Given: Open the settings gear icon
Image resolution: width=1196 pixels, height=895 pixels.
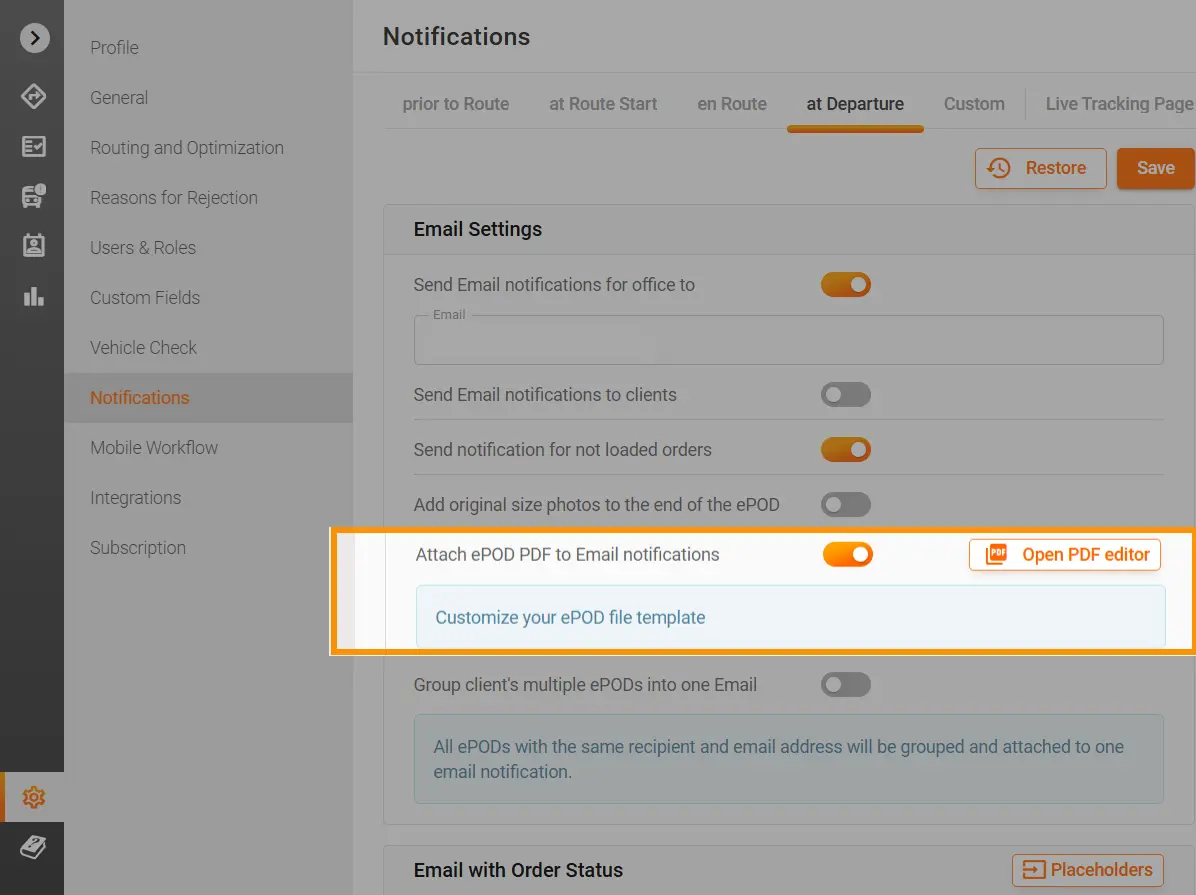Looking at the screenshot, I should (x=34, y=797).
